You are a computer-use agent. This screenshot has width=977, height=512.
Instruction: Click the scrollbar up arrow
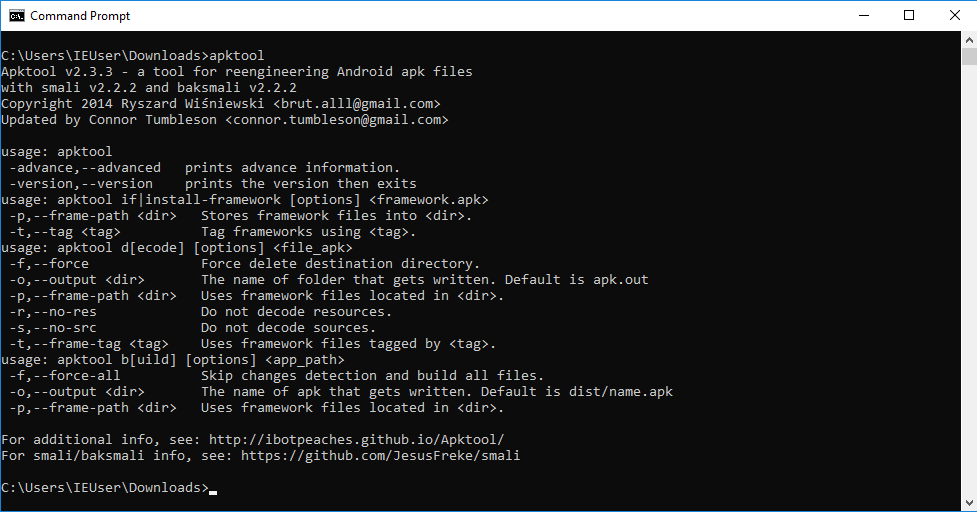point(968,40)
